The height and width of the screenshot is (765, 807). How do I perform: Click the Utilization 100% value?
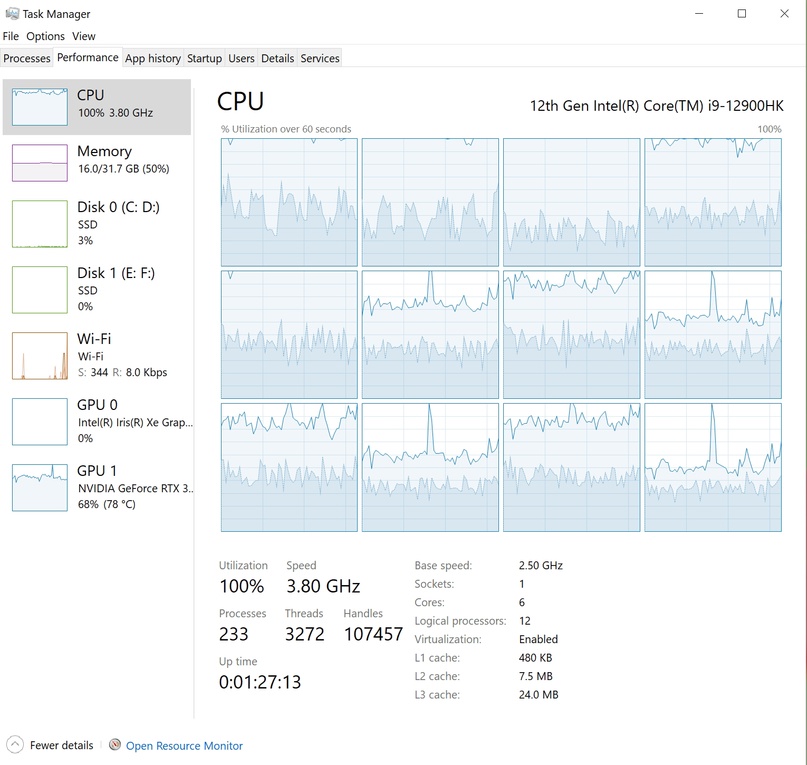(241, 586)
